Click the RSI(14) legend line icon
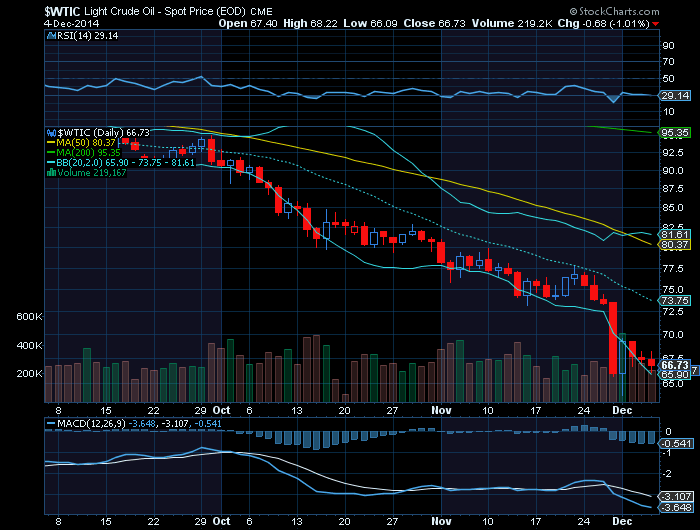This screenshot has height=530, width=700. 51,36
